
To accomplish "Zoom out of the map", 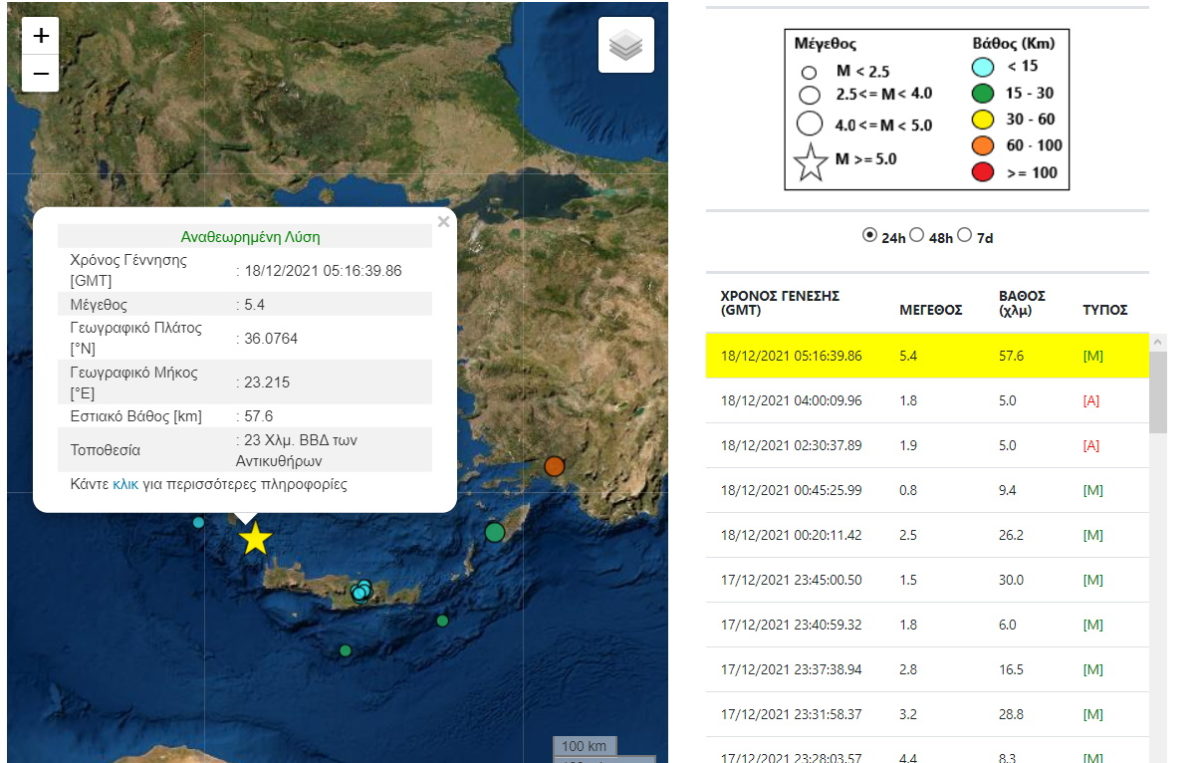I will tap(41, 73).
